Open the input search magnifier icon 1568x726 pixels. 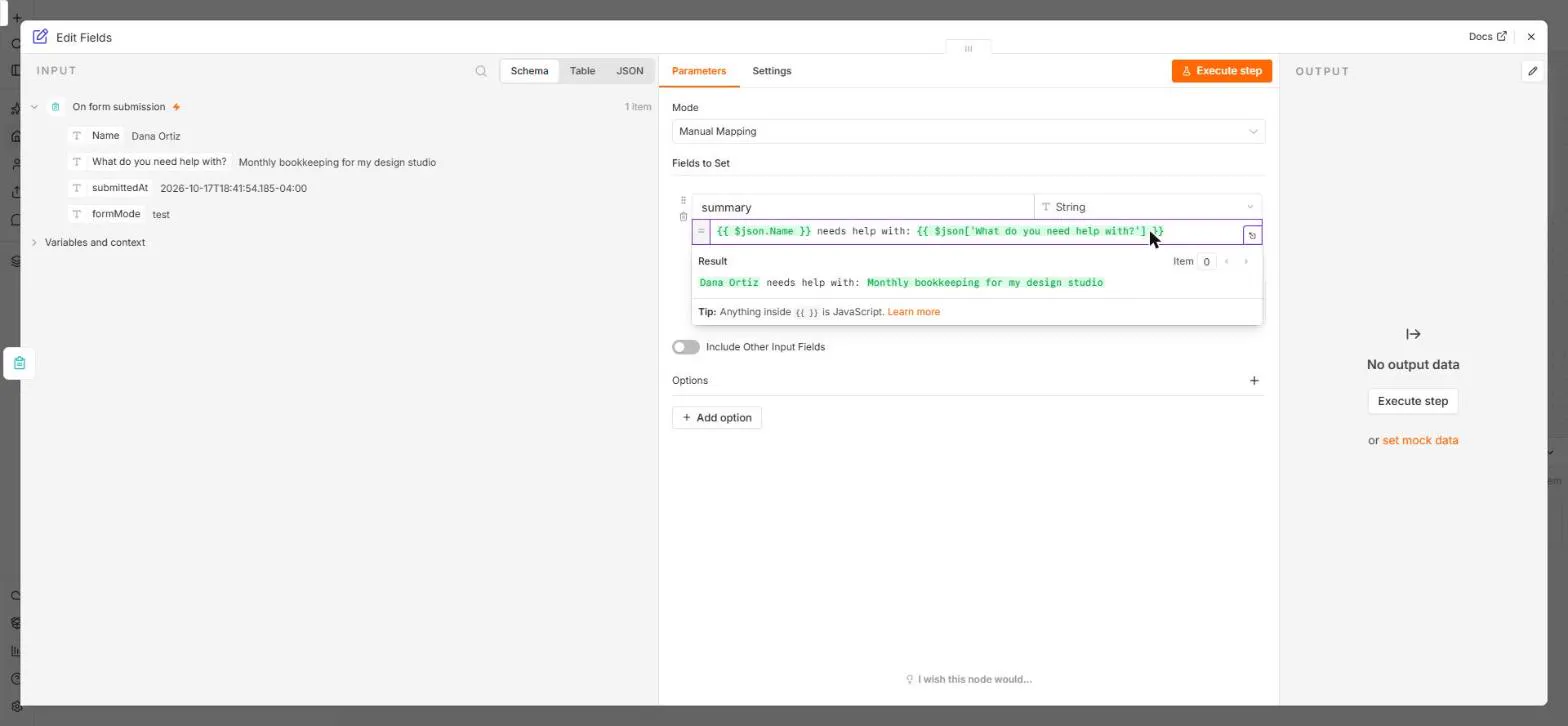pos(481,71)
